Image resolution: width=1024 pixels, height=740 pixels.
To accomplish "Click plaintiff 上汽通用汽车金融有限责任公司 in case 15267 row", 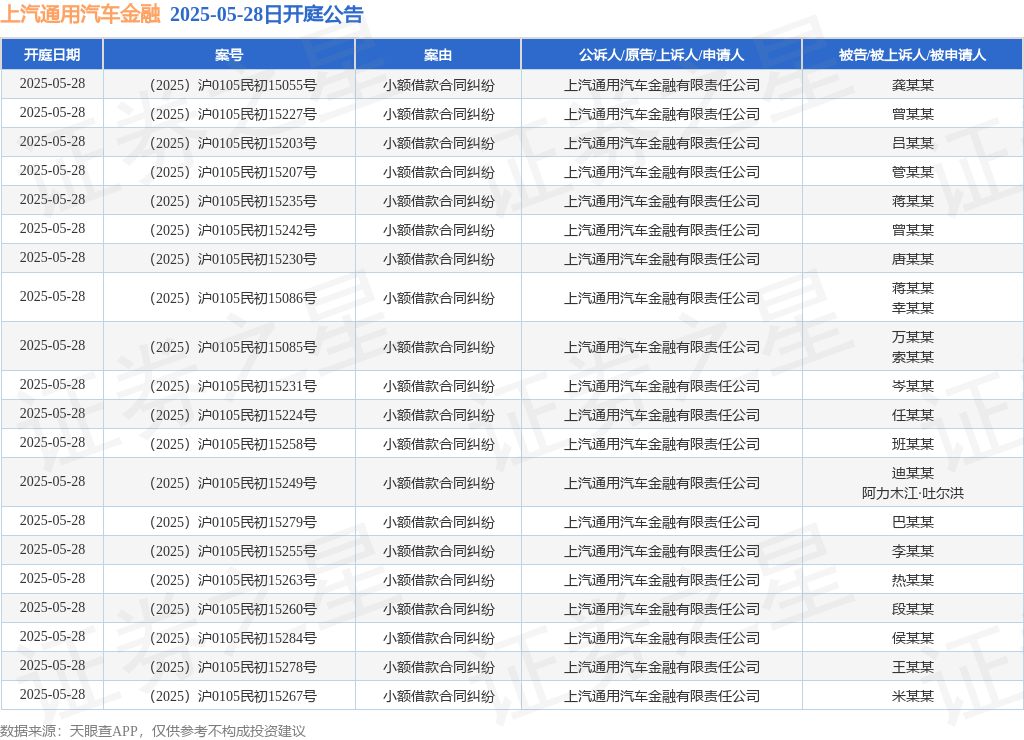I will coord(662,696).
